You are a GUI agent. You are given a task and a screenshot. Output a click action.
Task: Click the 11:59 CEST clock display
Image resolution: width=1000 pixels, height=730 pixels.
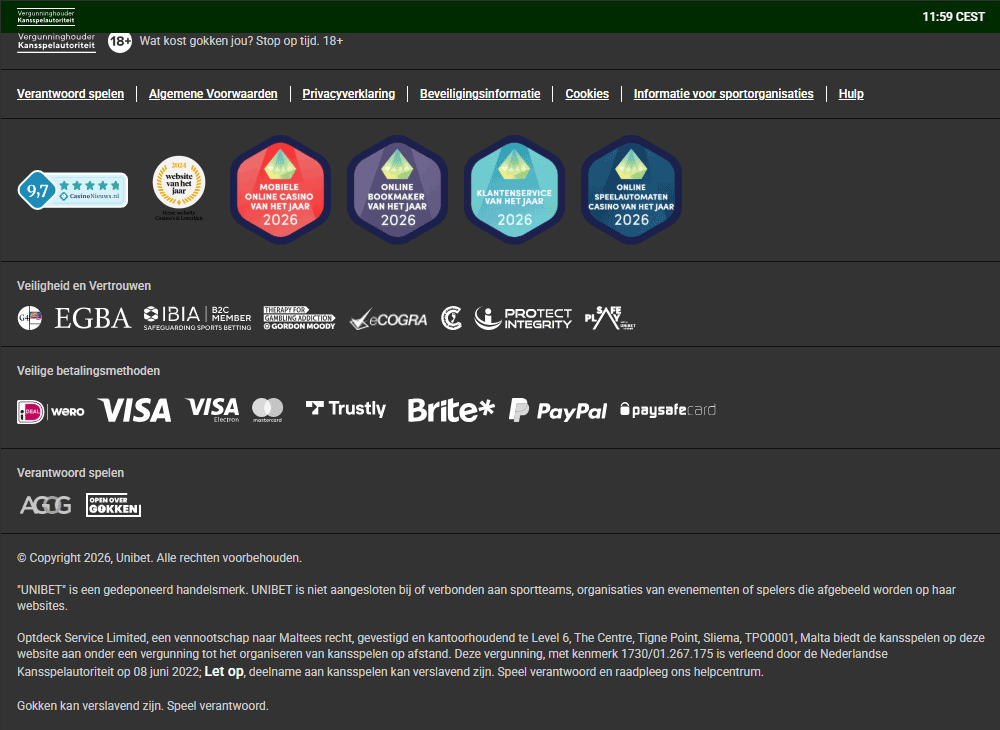click(x=953, y=17)
